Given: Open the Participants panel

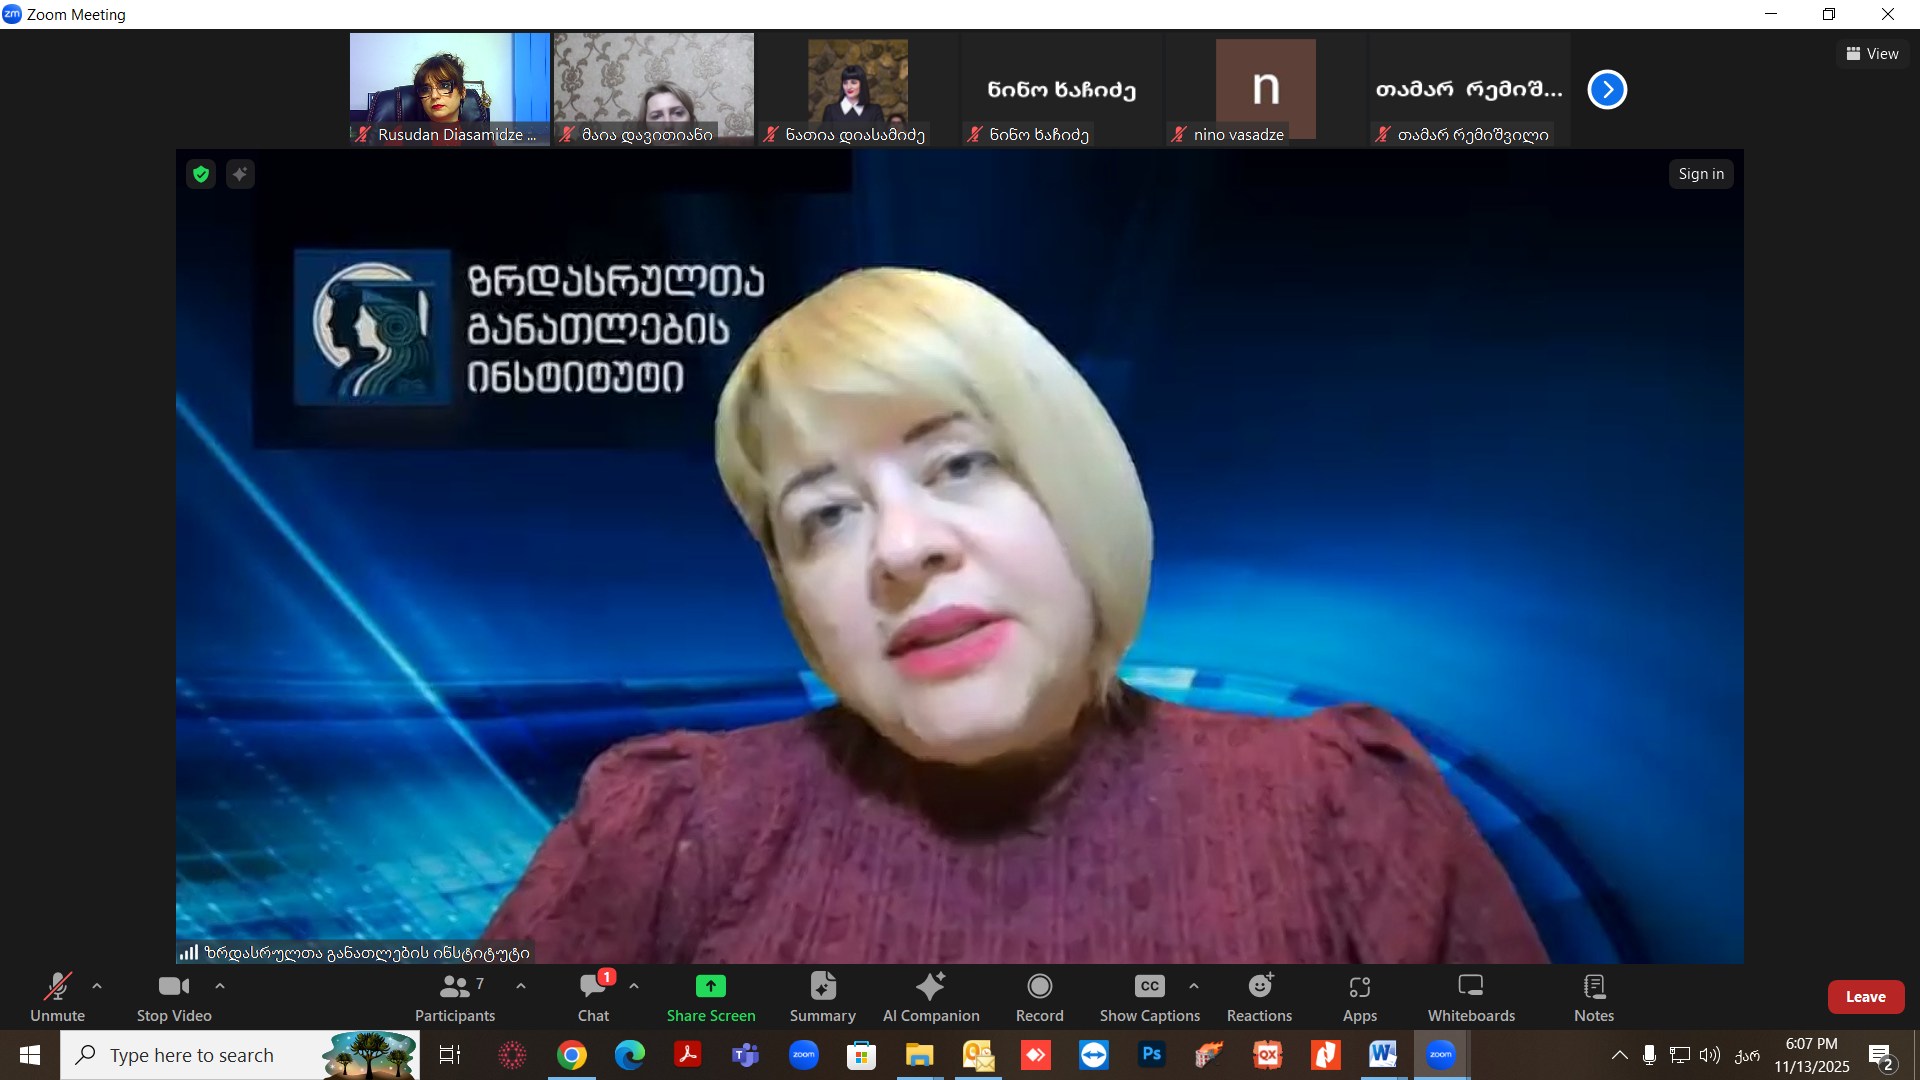Looking at the screenshot, I should tap(455, 997).
